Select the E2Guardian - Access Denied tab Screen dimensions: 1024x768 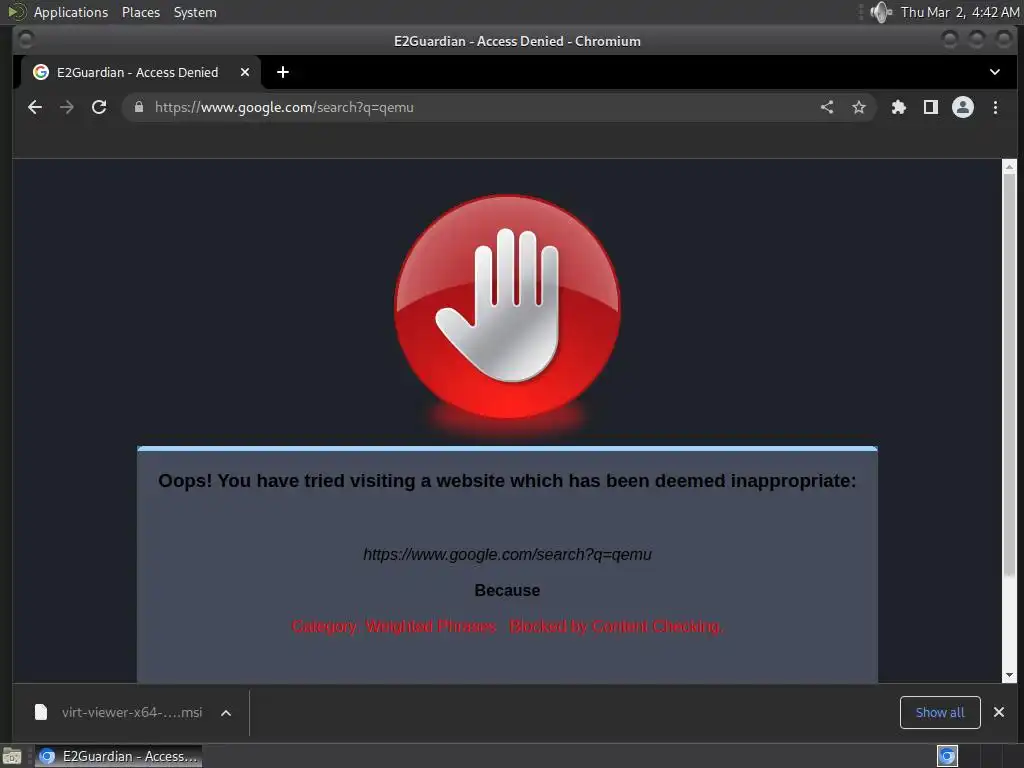click(140, 72)
